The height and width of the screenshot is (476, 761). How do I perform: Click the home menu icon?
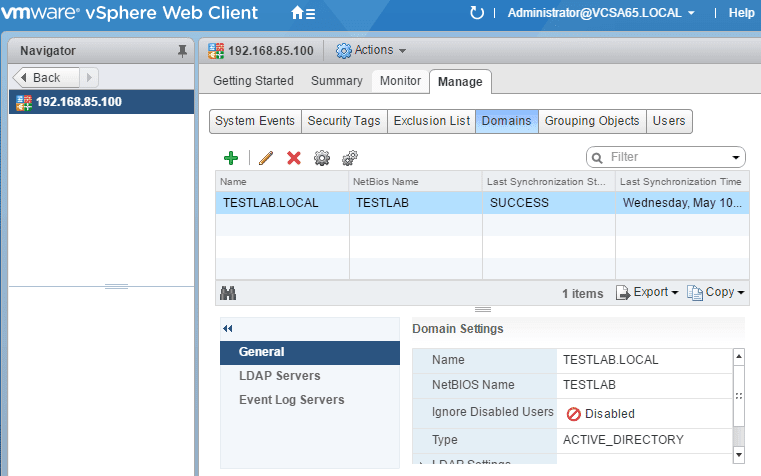coord(302,14)
